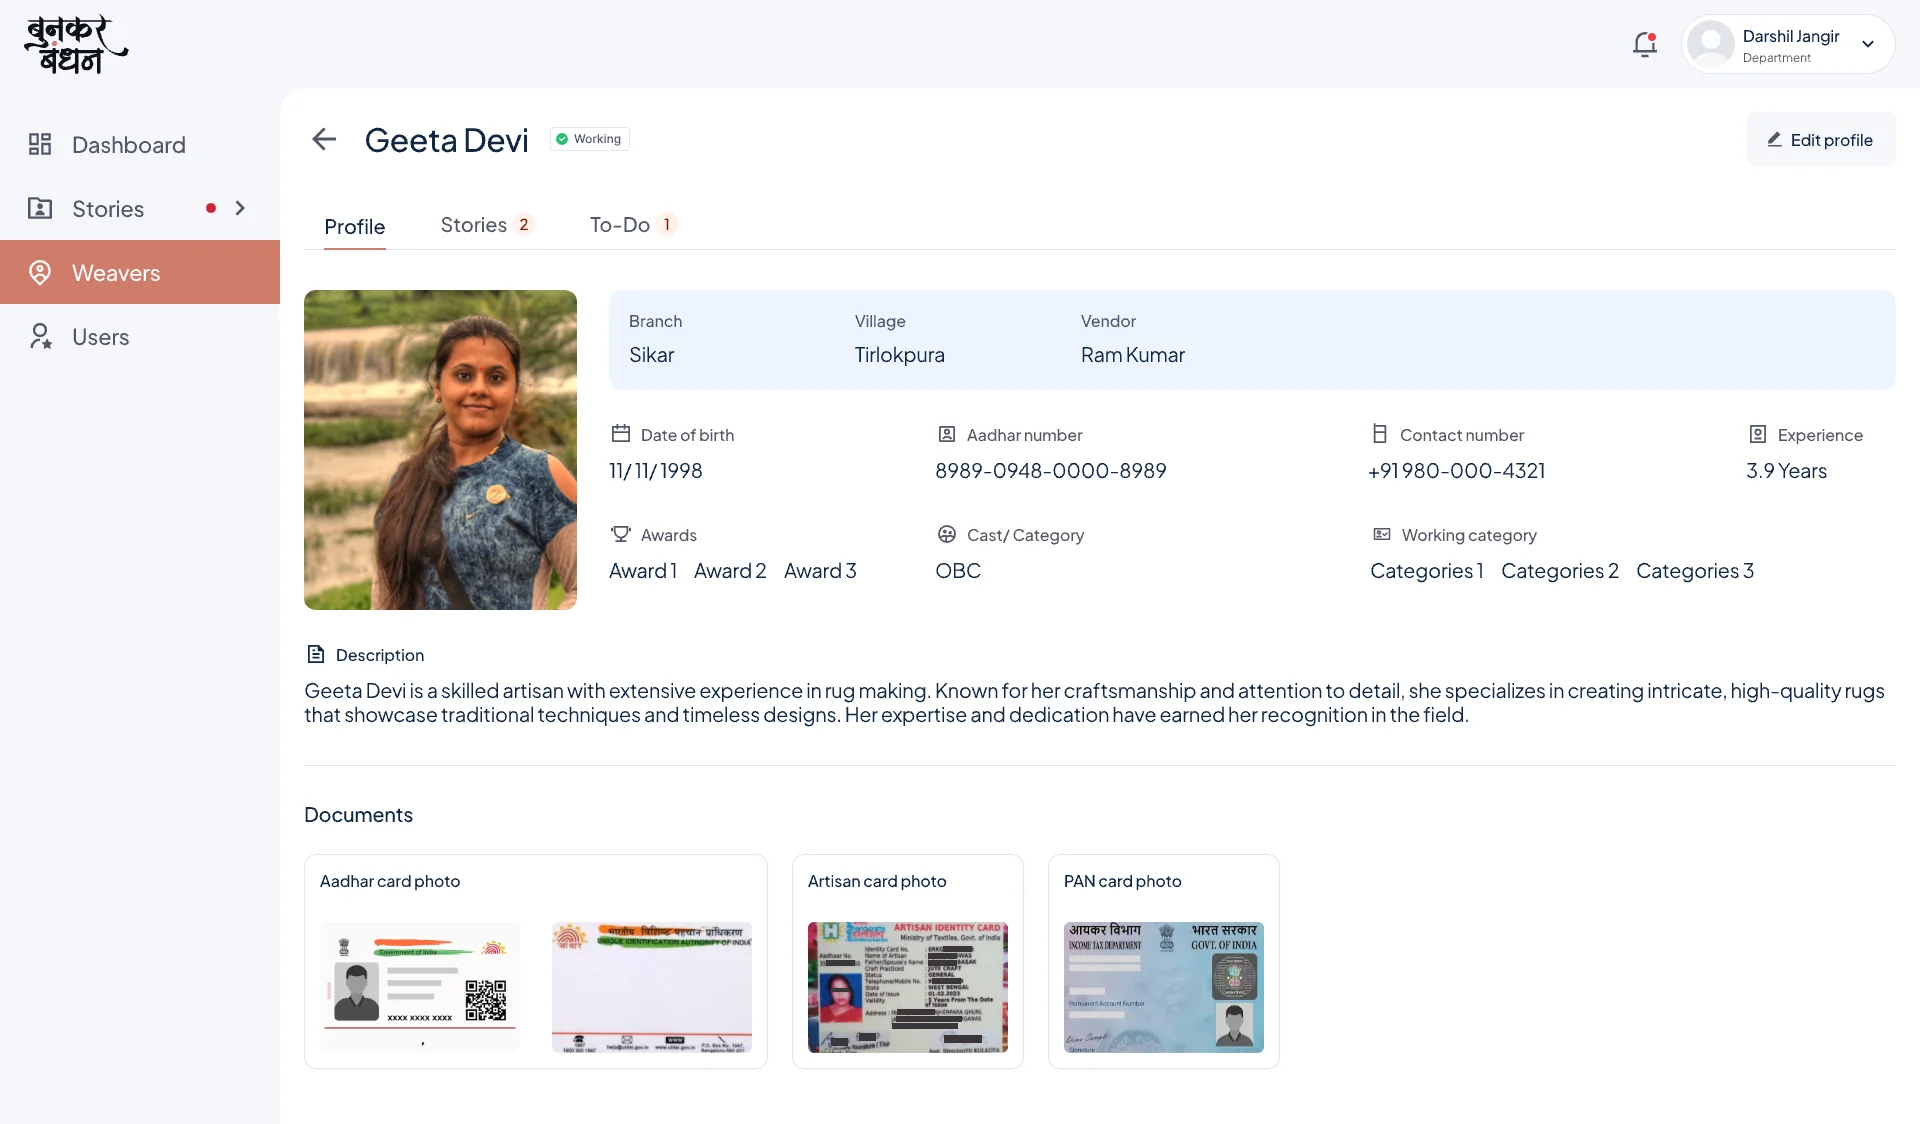Click the OBC category value
This screenshot has height=1124, width=1920.
[958, 571]
